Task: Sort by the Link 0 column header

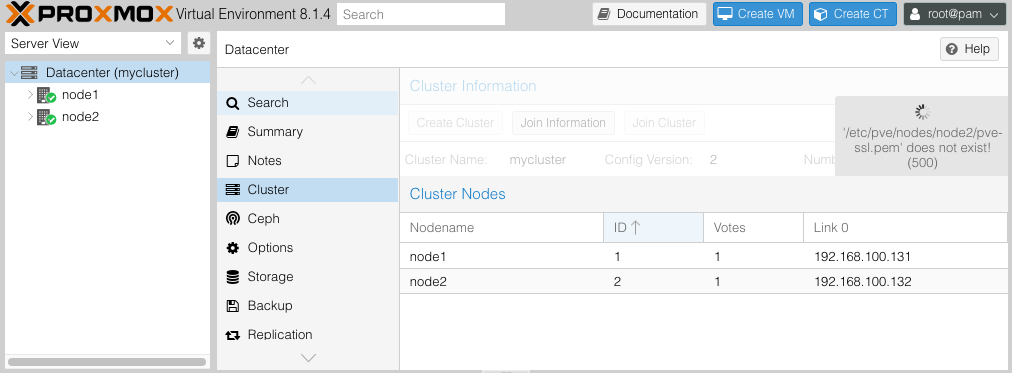Action: click(x=905, y=227)
